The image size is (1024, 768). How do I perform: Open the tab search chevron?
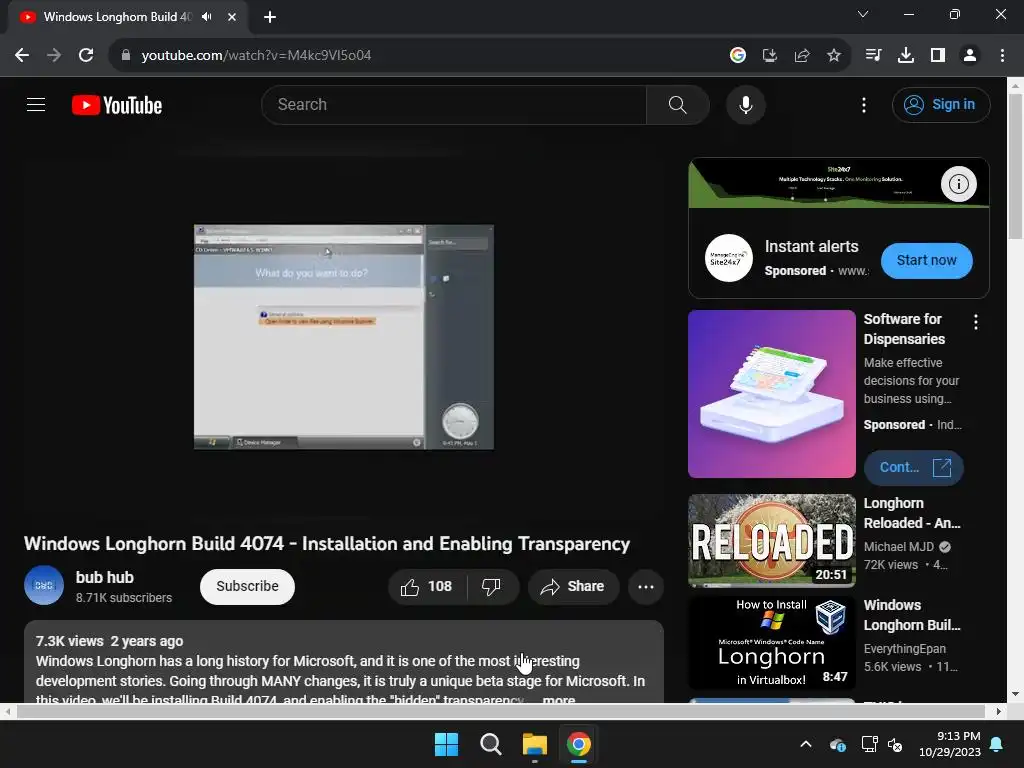[863, 14]
